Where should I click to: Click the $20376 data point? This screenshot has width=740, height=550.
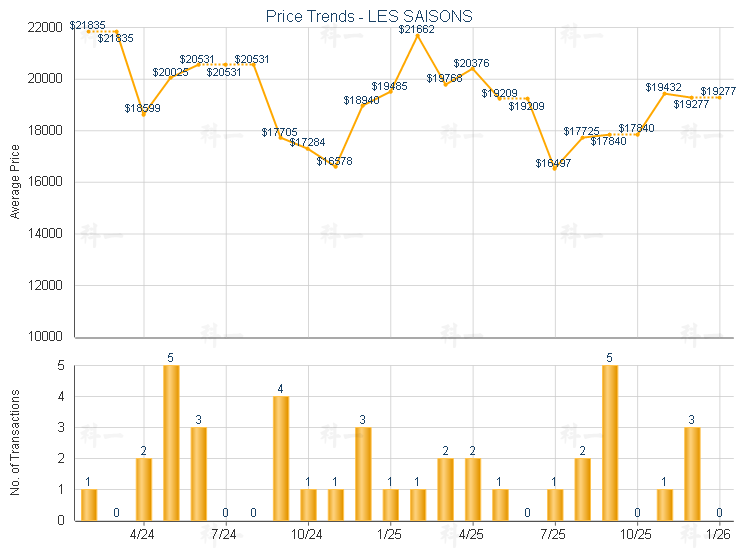click(x=473, y=68)
